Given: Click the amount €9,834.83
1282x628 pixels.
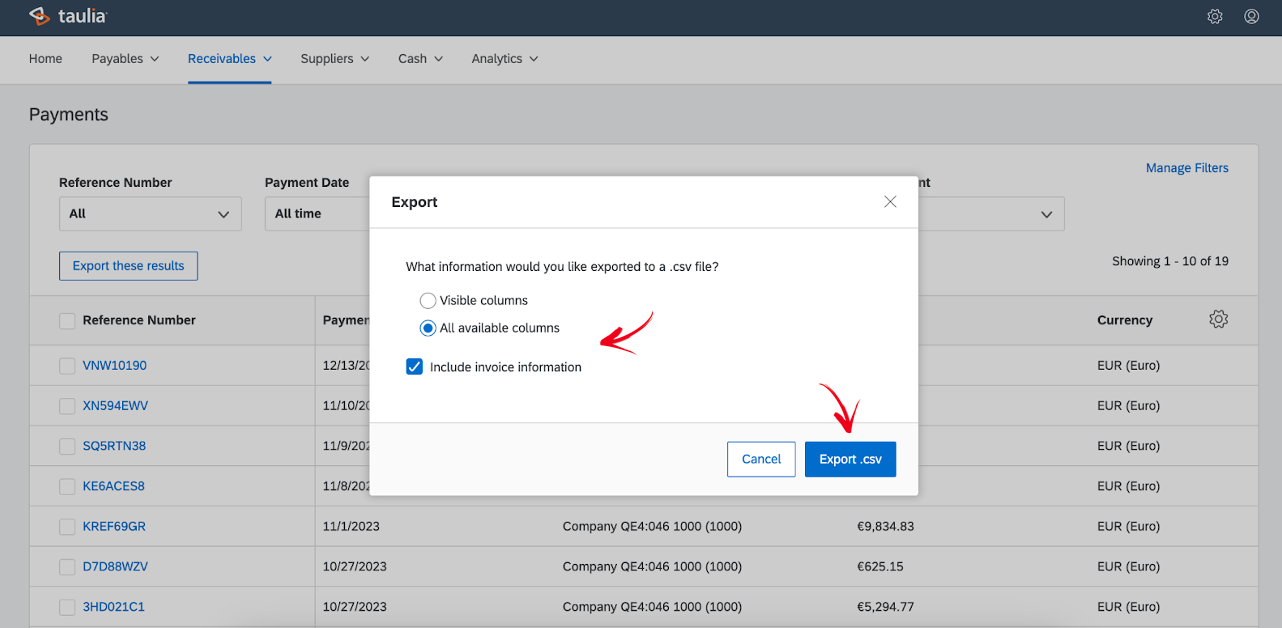Looking at the screenshot, I should point(885,526).
